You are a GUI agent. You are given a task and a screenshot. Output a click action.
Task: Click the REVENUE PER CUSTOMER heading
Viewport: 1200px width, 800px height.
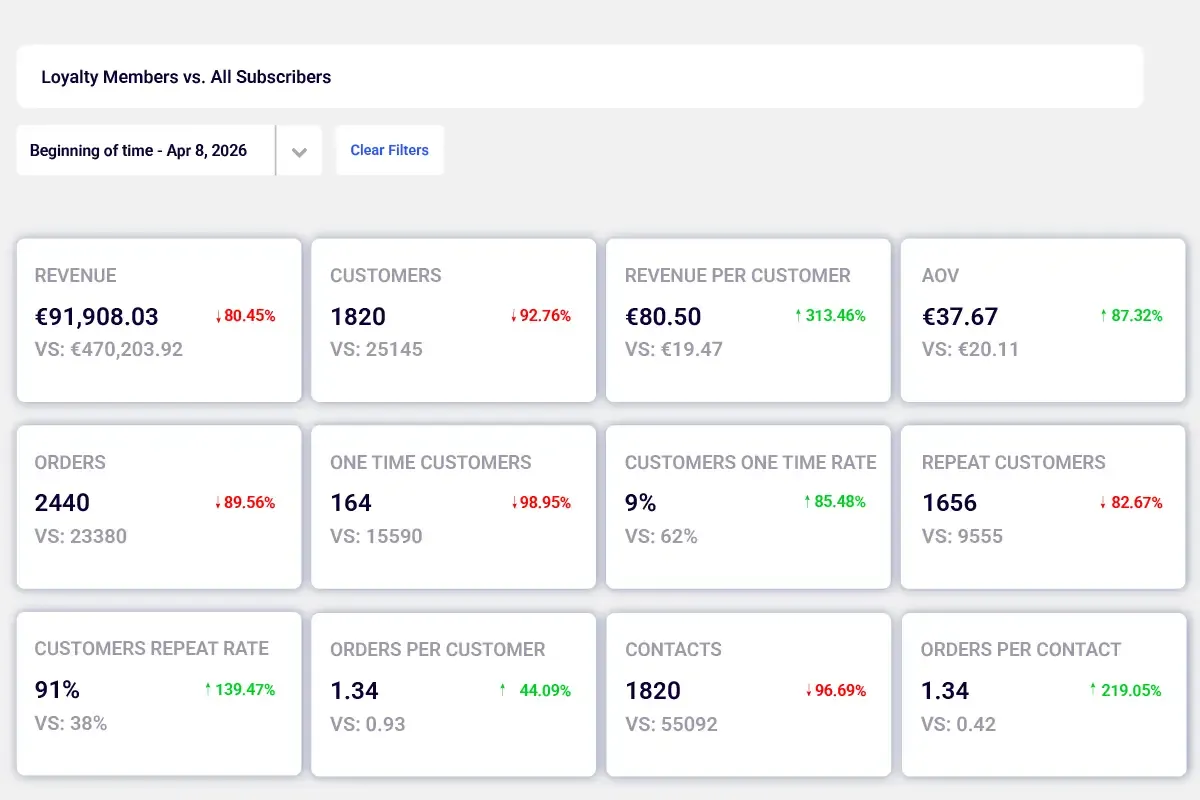click(738, 276)
